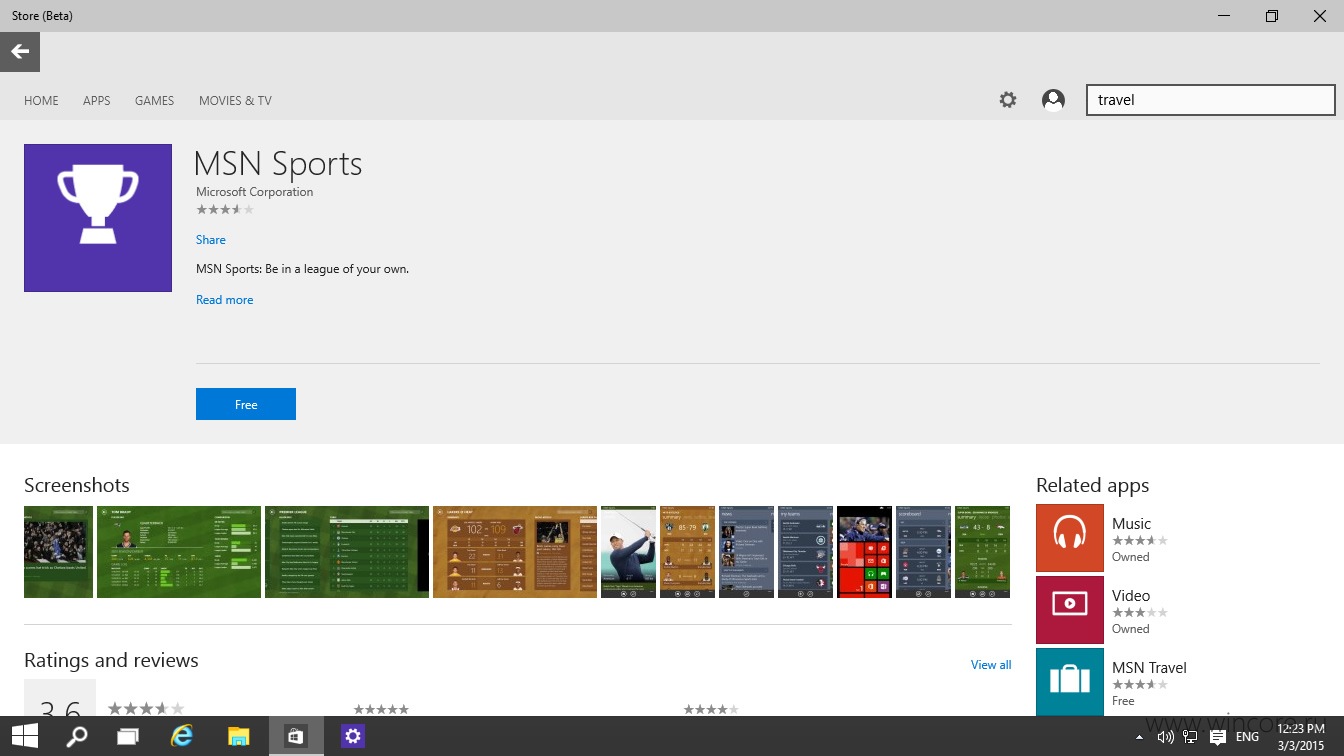Open the Video app play icon
The width and height of the screenshot is (1344, 756).
coord(1070,610)
